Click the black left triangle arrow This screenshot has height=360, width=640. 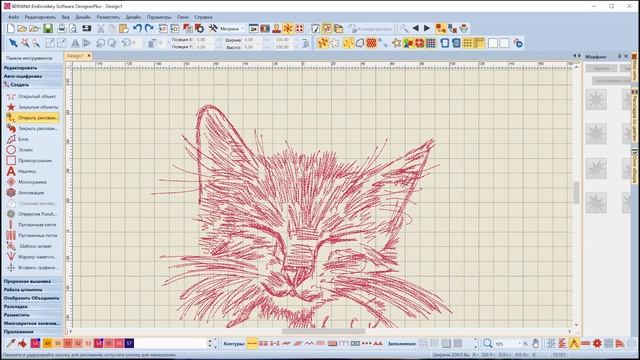click(416, 28)
